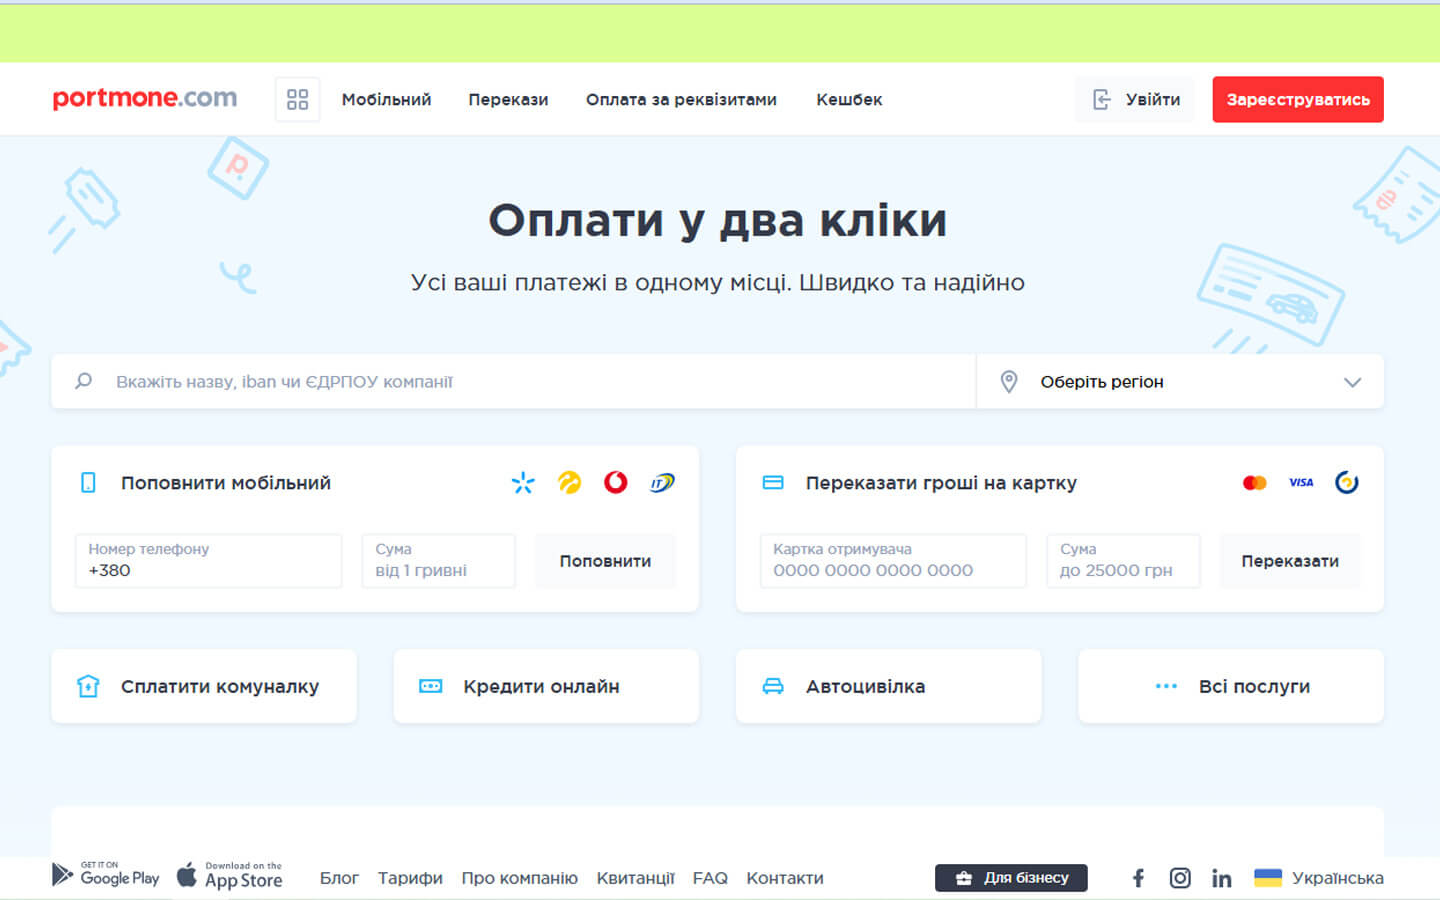1440x900 pixels.
Task: Open the services grid menu icon
Action: click(x=297, y=99)
